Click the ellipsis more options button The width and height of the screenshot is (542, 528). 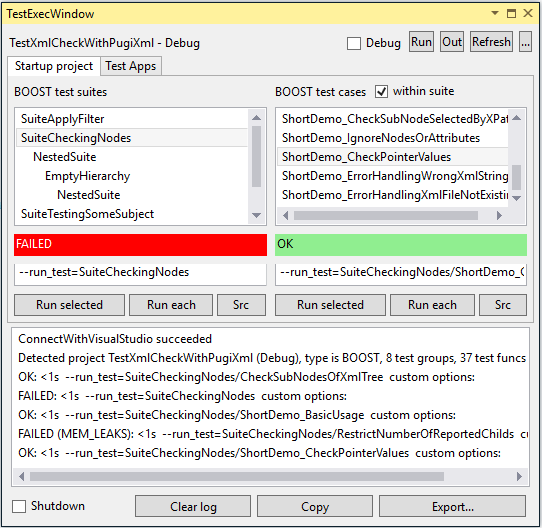tap(525, 42)
